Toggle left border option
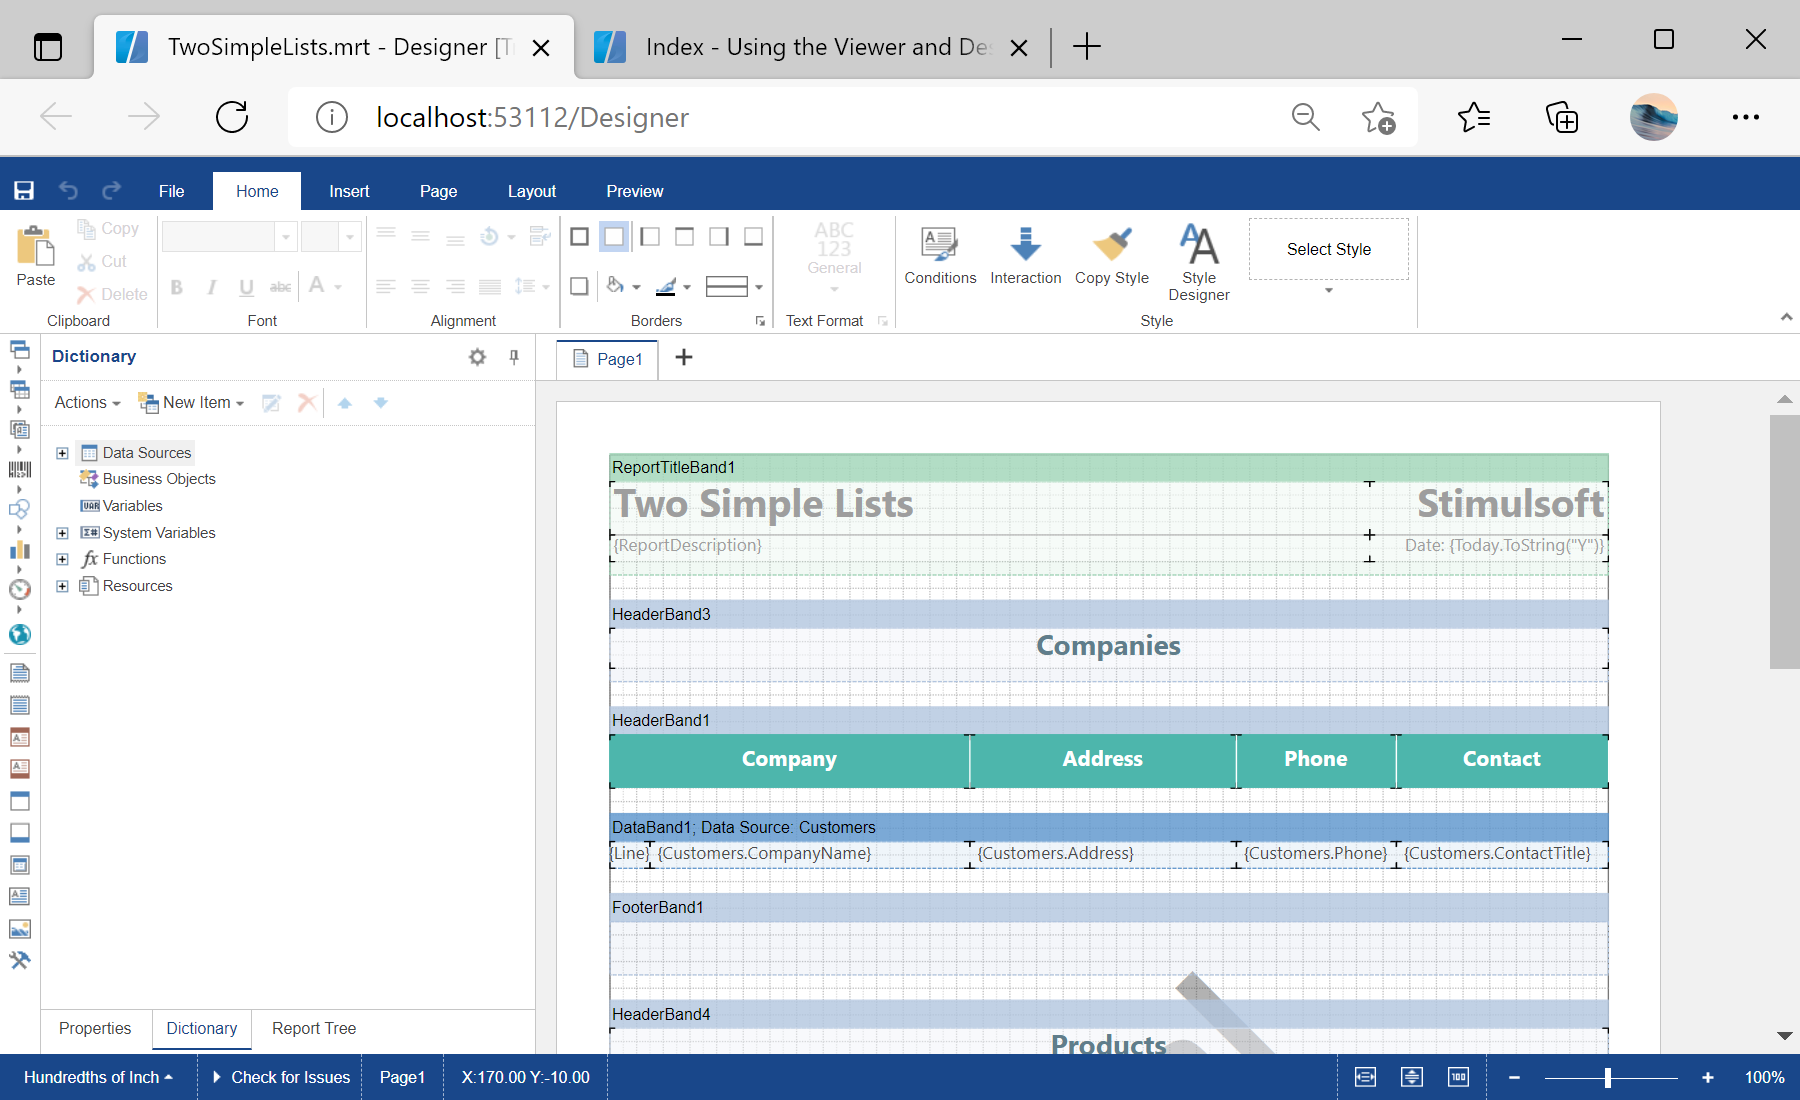This screenshot has height=1100, width=1800. 650,237
